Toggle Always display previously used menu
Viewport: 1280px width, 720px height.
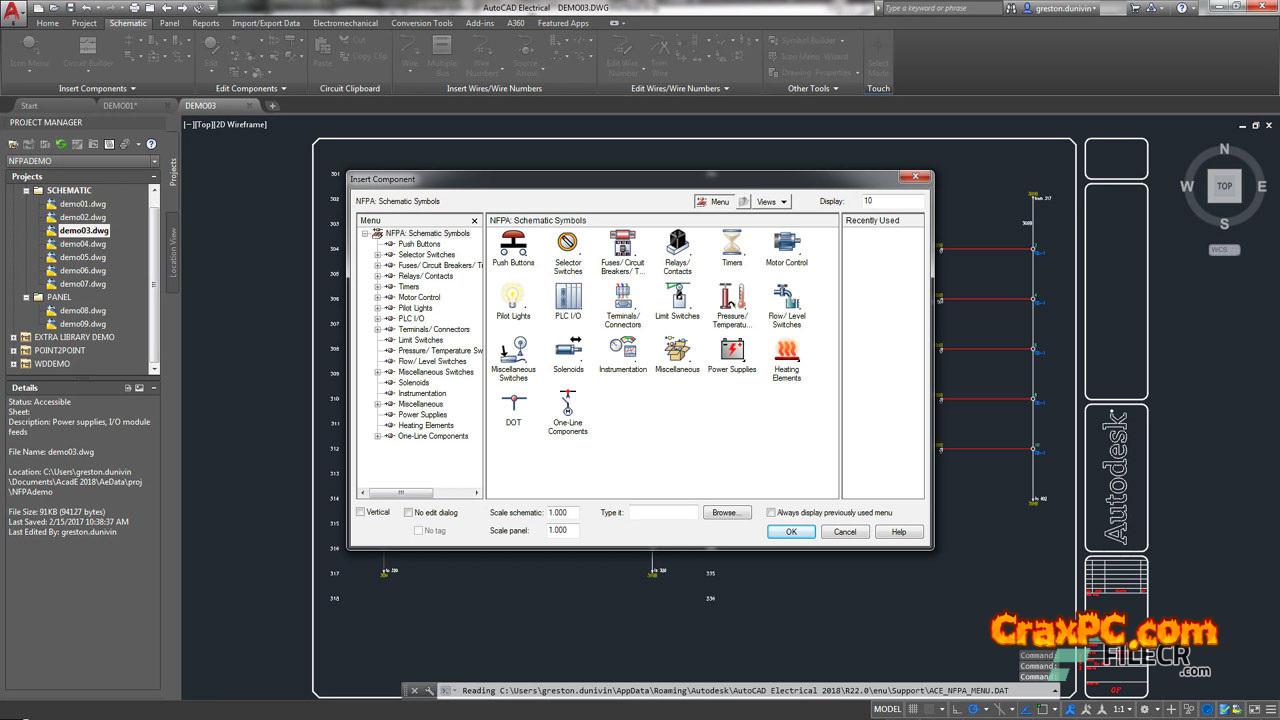[x=771, y=512]
